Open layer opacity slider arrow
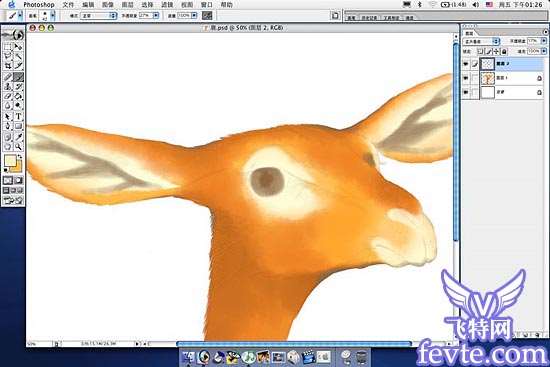The image size is (550, 367). 543,41
